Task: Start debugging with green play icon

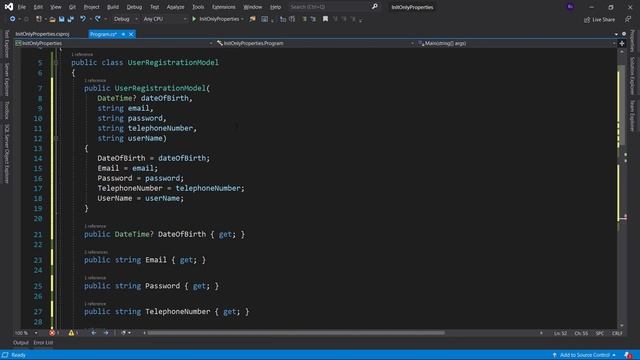Action: (x=194, y=19)
